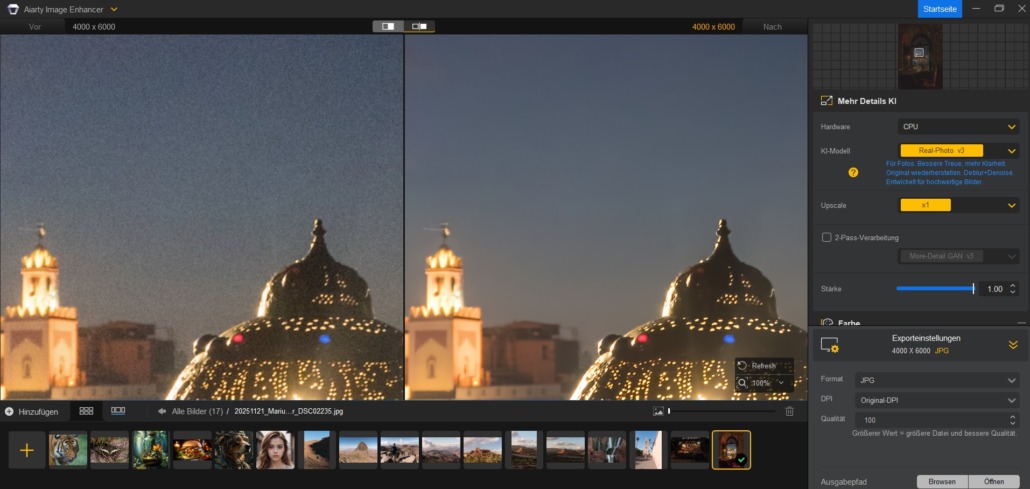Viewport: 1030px width, 489px height.
Task: Click the trash delete icon
Action: pyautogui.click(x=789, y=411)
